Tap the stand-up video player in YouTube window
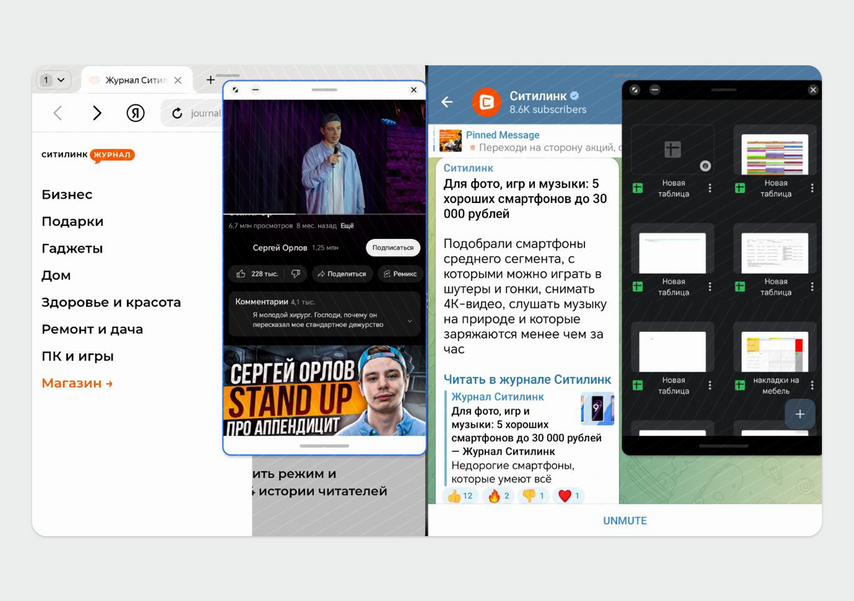Image resolution: width=854 pixels, height=601 pixels. click(325, 157)
